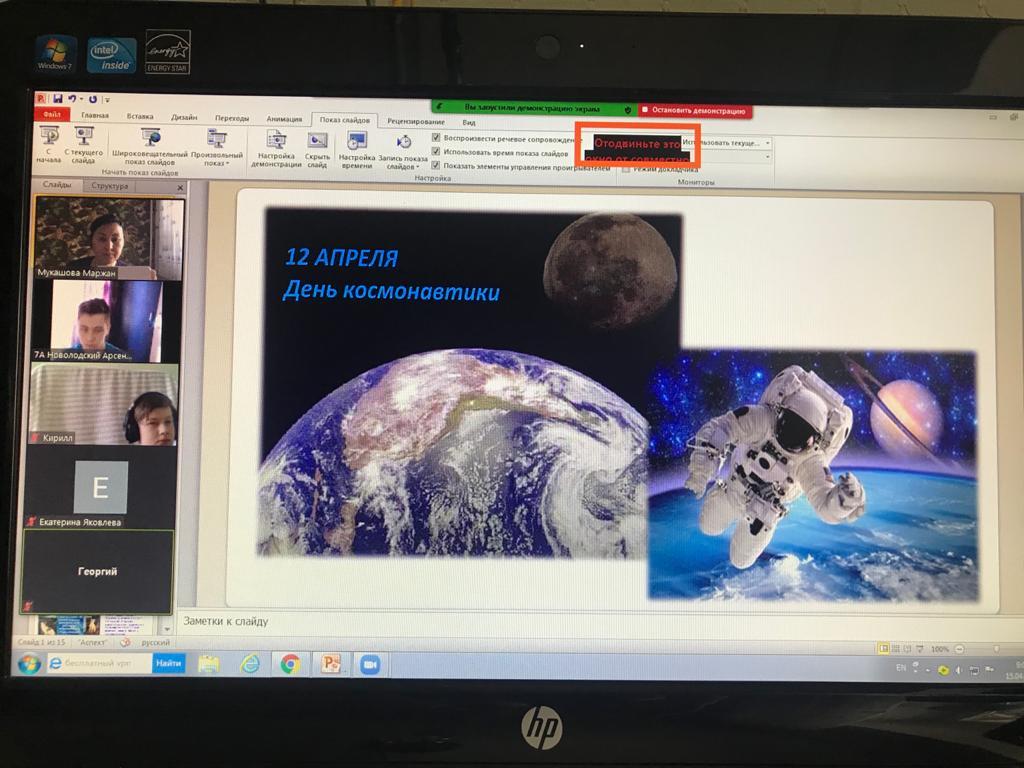Switch to the Анимация tab

point(284,119)
